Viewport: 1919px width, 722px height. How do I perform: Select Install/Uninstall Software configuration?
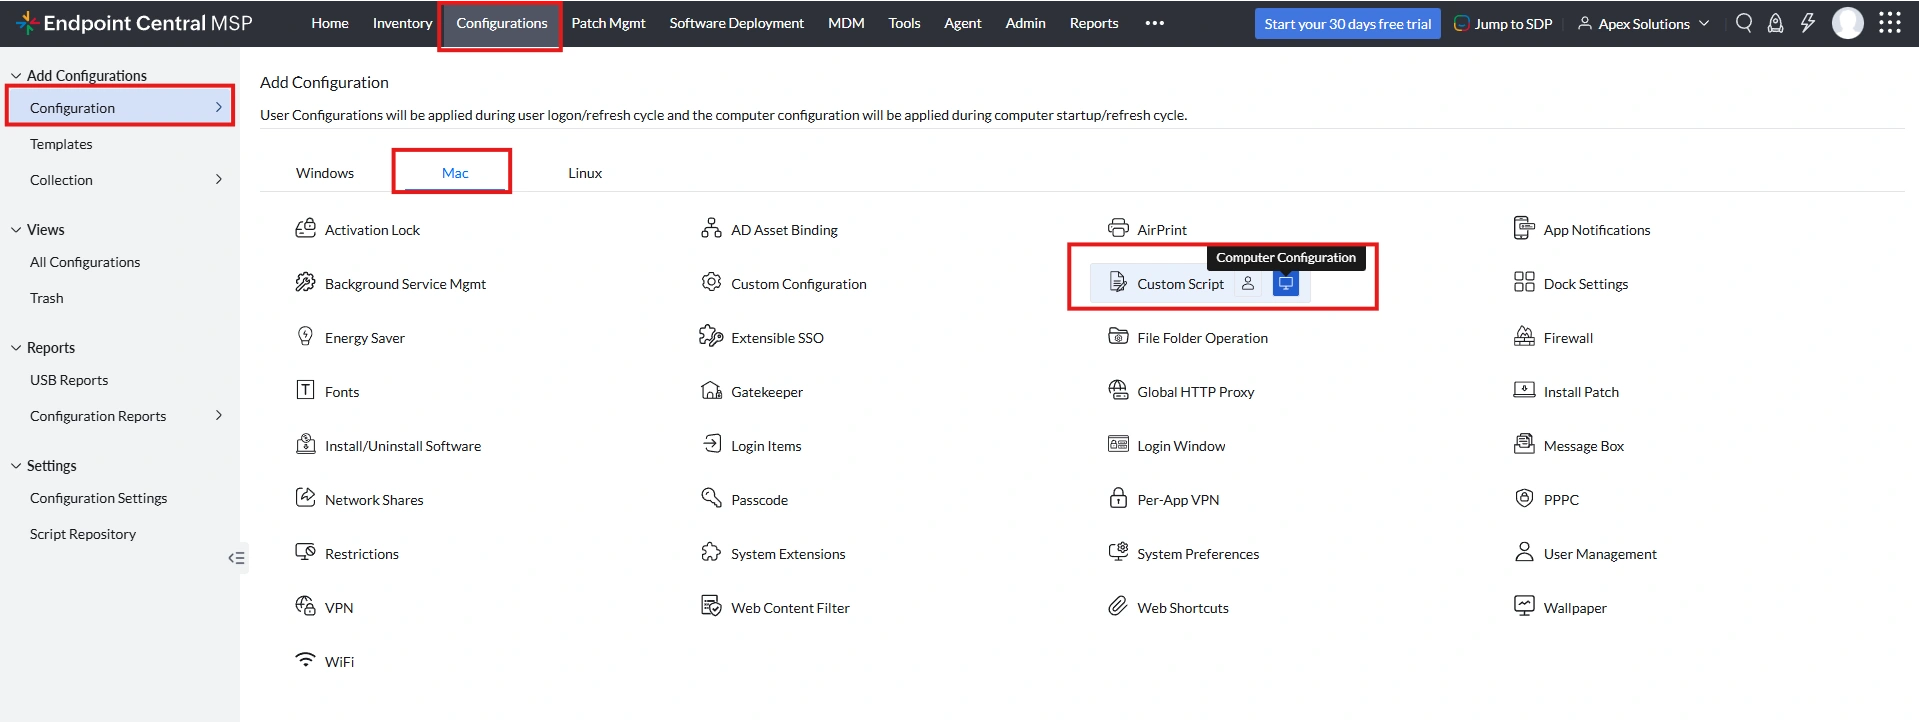[389, 445]
